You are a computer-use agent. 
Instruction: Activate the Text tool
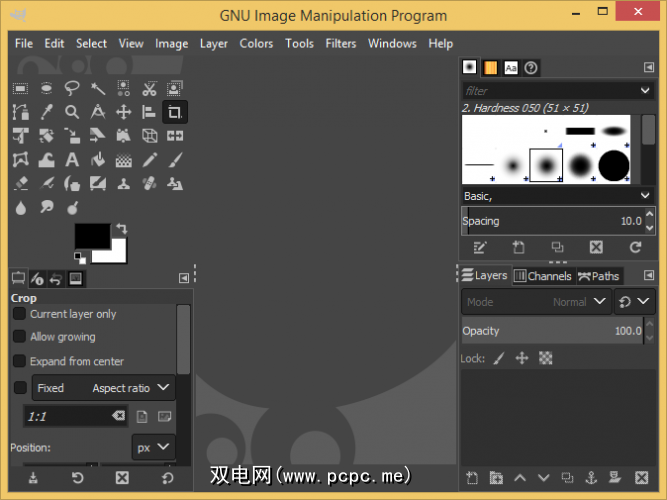pos(72,160)
